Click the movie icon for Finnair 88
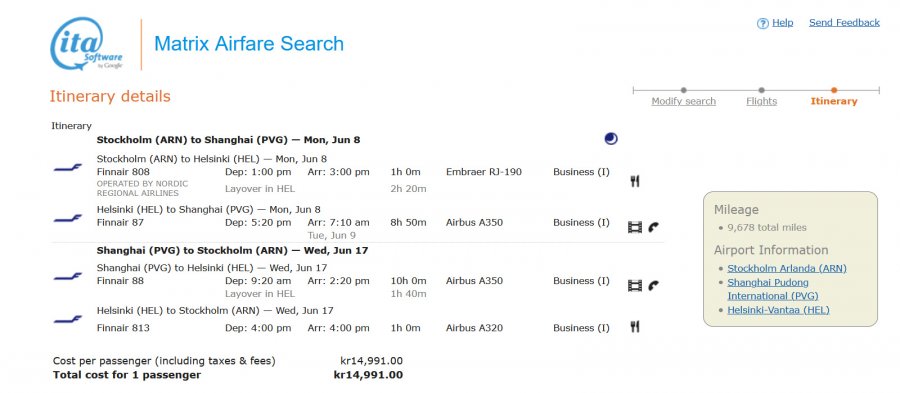The height and width of the screenshot is (393, 900). point(635,285)
